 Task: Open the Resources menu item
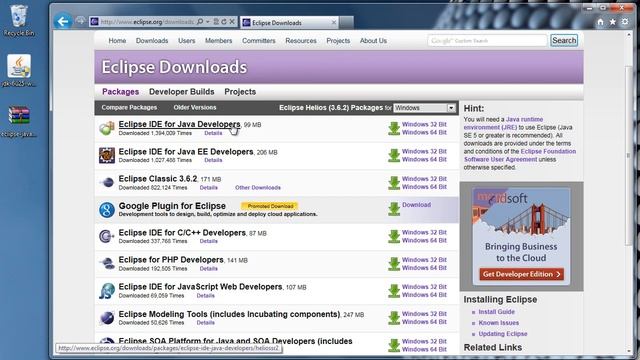(301, 41)
